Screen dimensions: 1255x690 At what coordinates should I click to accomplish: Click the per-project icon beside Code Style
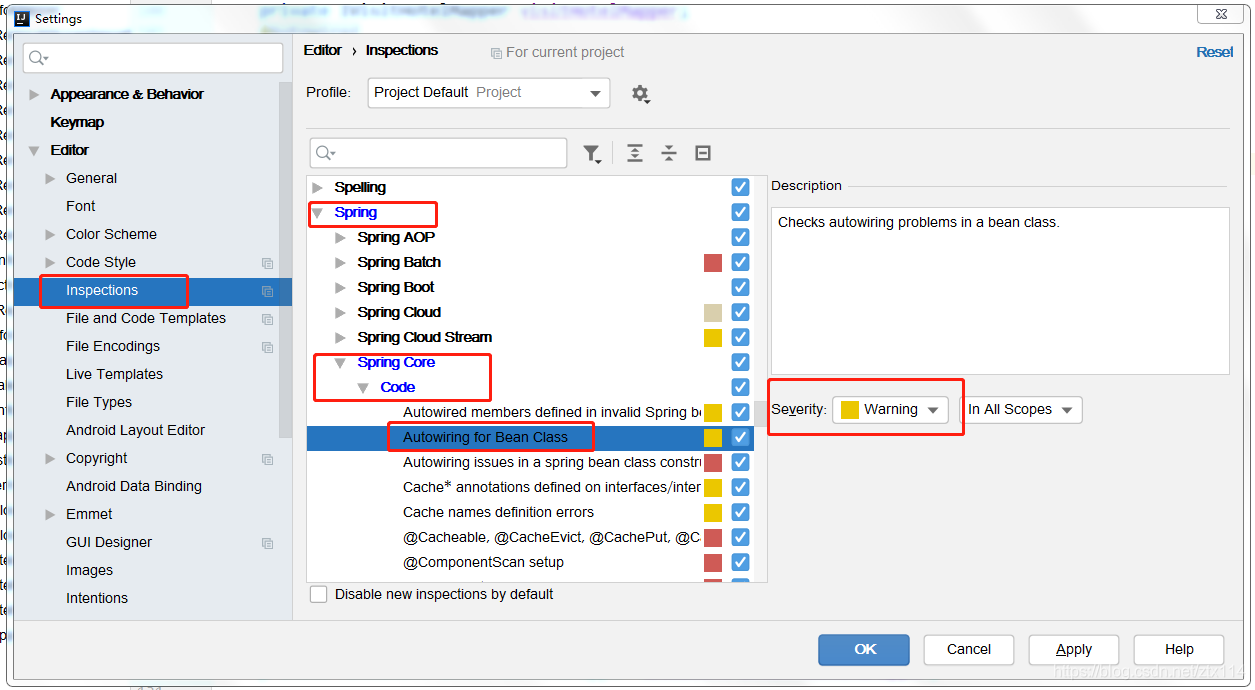click(267, 263)
